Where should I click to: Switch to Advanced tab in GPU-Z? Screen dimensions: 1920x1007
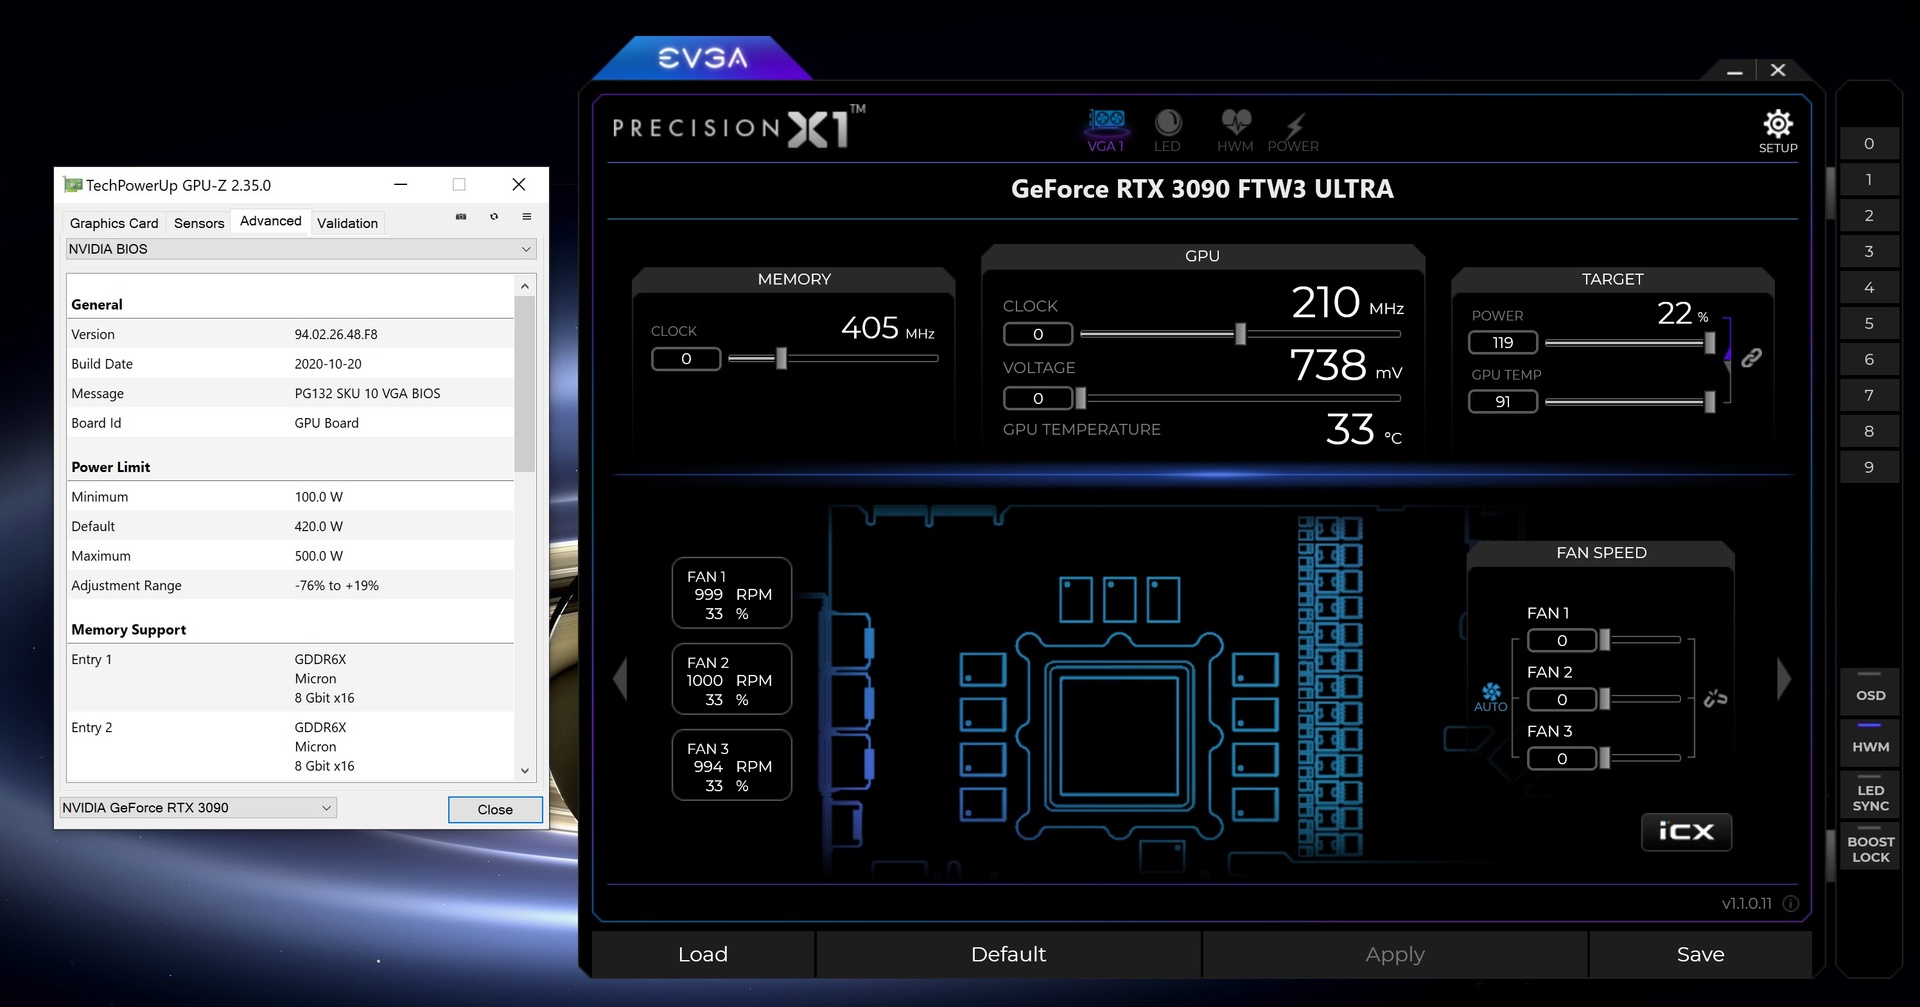coord(270,221)
